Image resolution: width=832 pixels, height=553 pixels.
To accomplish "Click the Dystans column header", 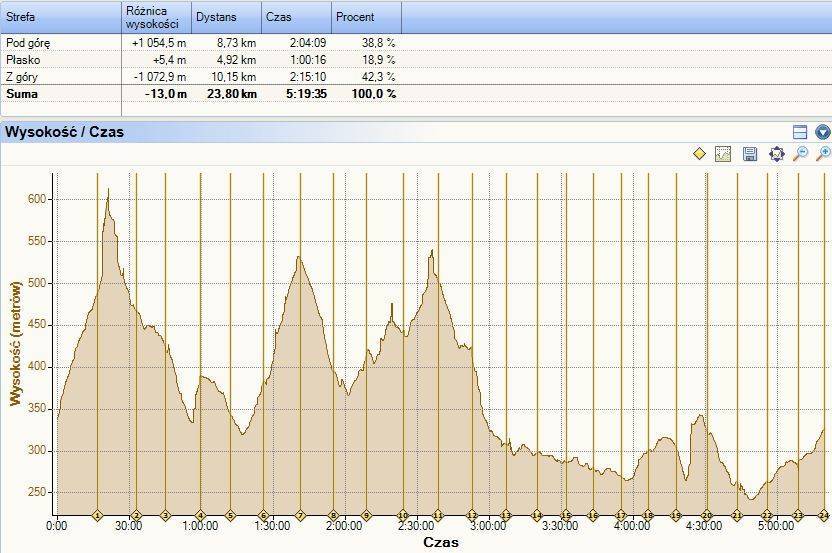I will [226, 17].
